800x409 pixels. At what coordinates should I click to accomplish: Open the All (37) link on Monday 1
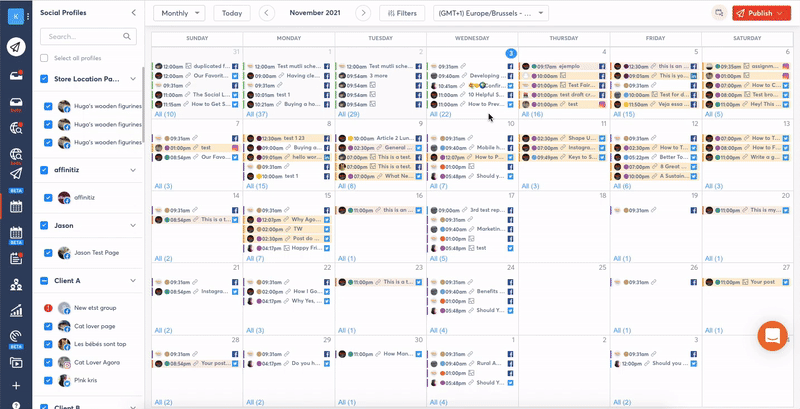point(257,114)
